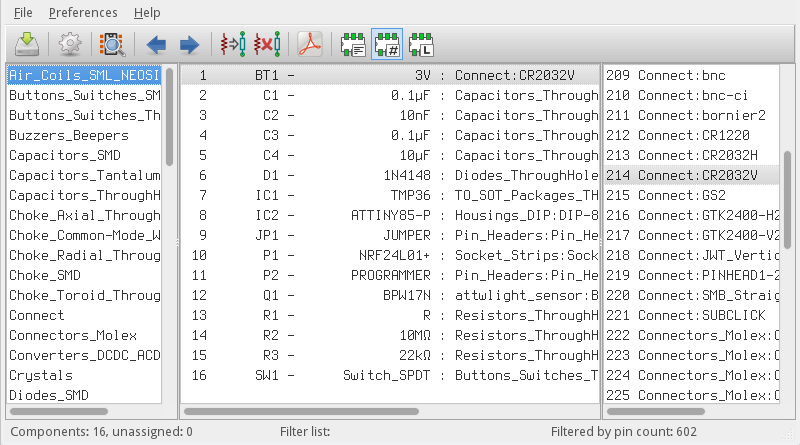Select component row D1 1N4148

coord(390,176)
